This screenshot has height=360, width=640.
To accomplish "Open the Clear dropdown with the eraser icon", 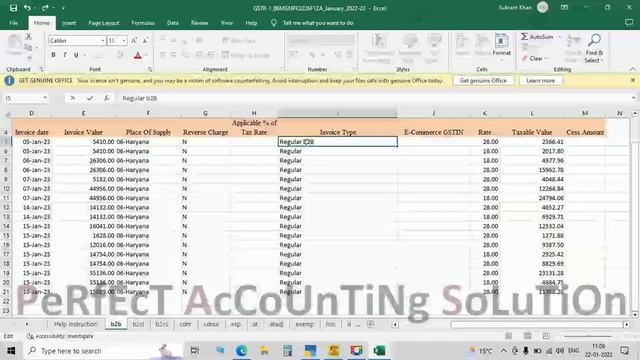I will (536, 58).
